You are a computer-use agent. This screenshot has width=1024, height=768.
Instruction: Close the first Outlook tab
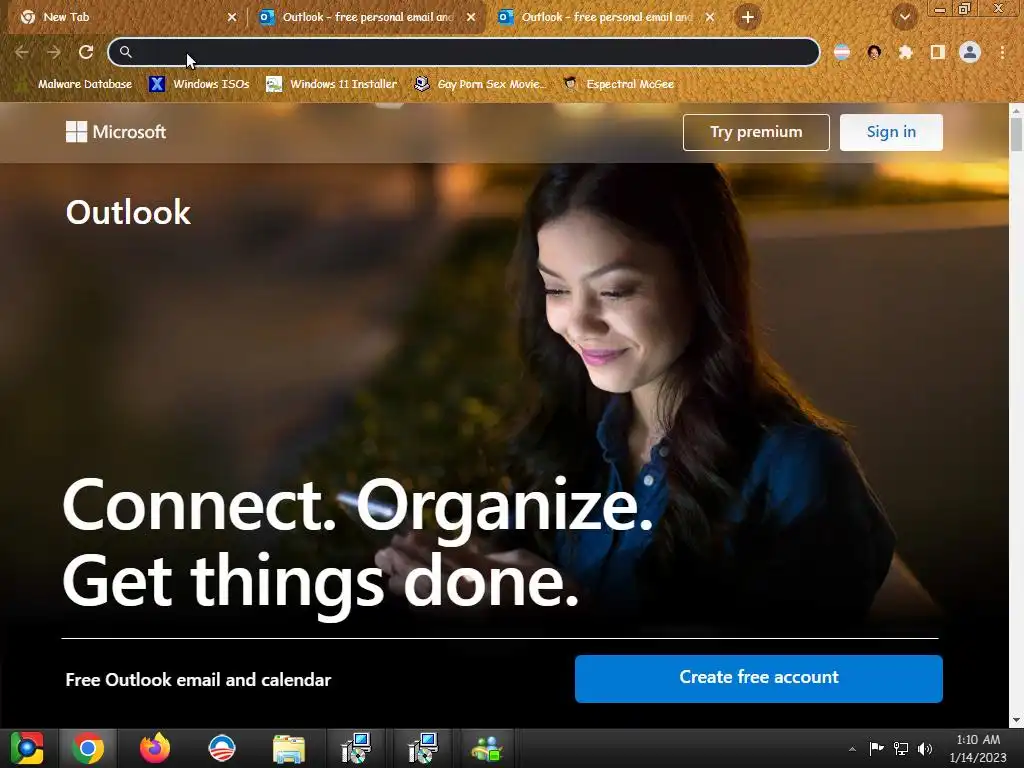(471, 18)
